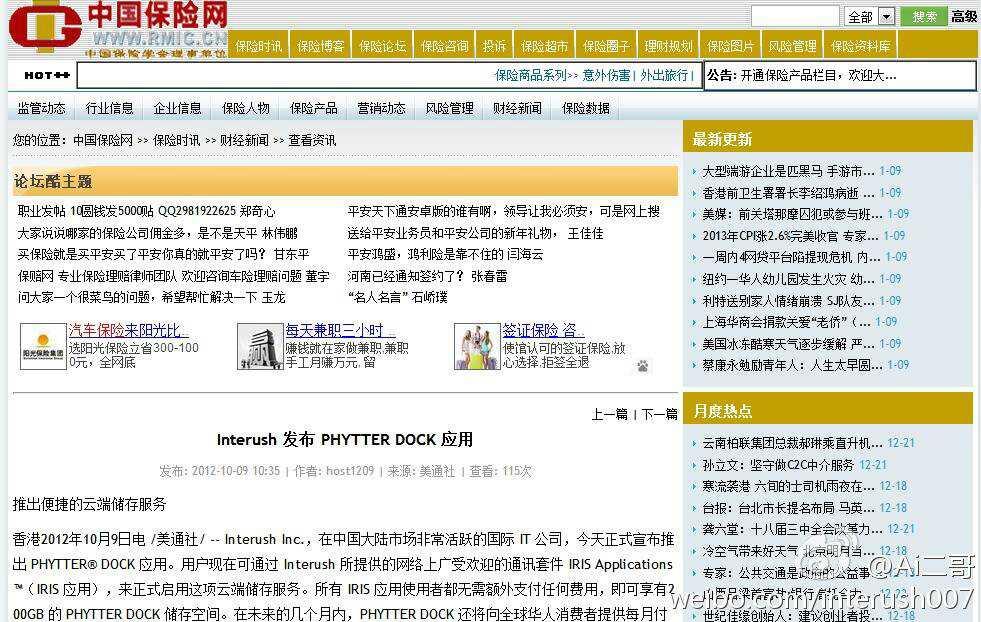
Task: Open the building image ad thumbnail
Action: (x=260, y=346)
